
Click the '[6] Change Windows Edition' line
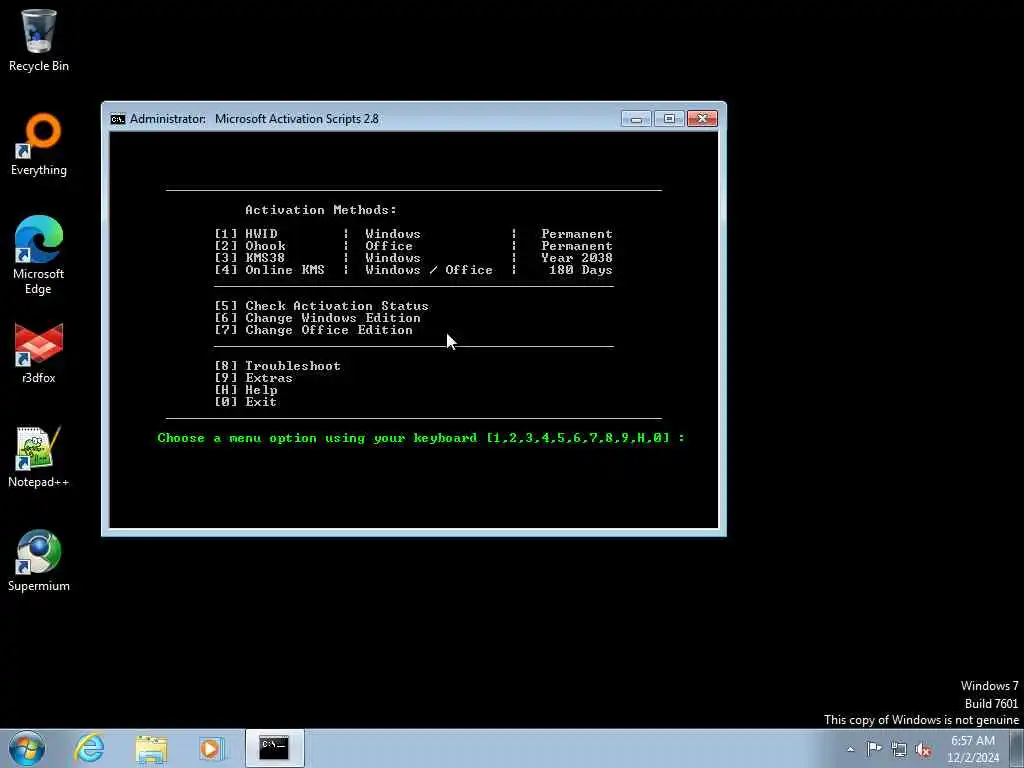(x=317, y=318)
